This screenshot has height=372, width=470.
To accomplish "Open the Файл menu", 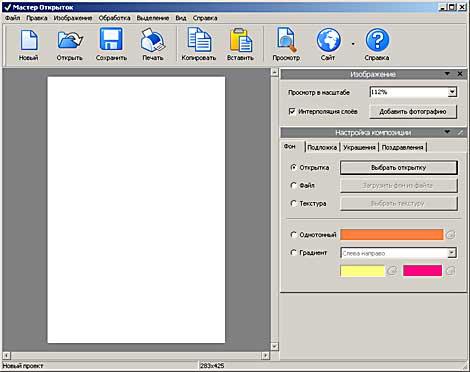I will (x=13, y=18).
